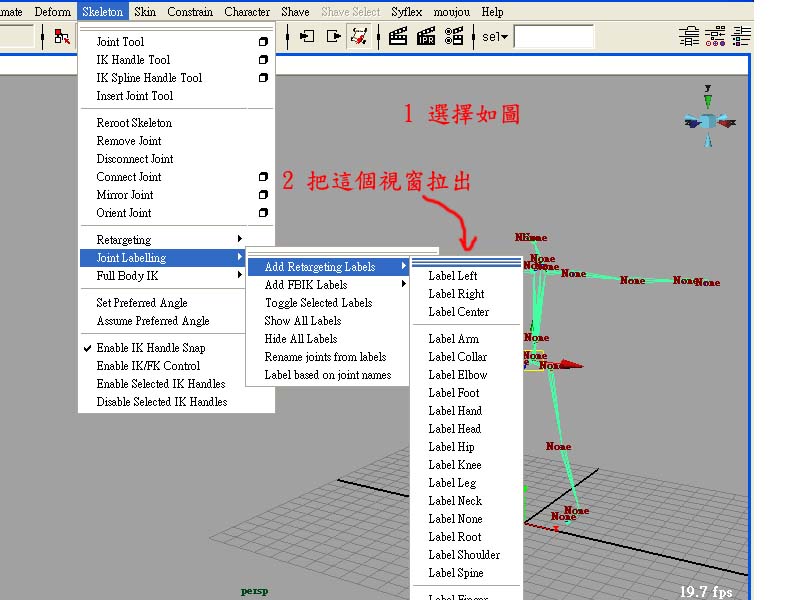This screenshot has width=800, height=600.
Task: Select Label Left
Action: coord(453,276)
